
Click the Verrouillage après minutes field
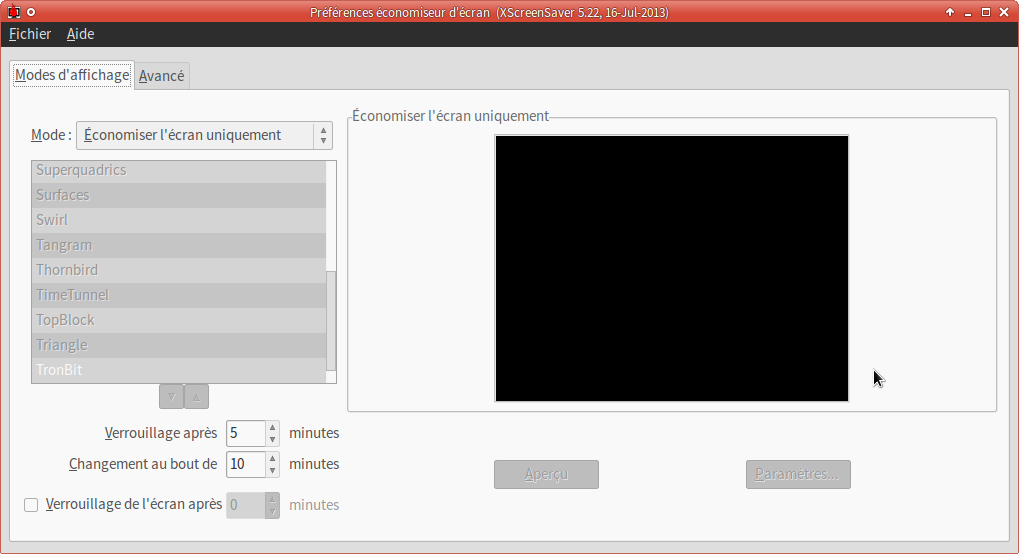pos(245,433)
